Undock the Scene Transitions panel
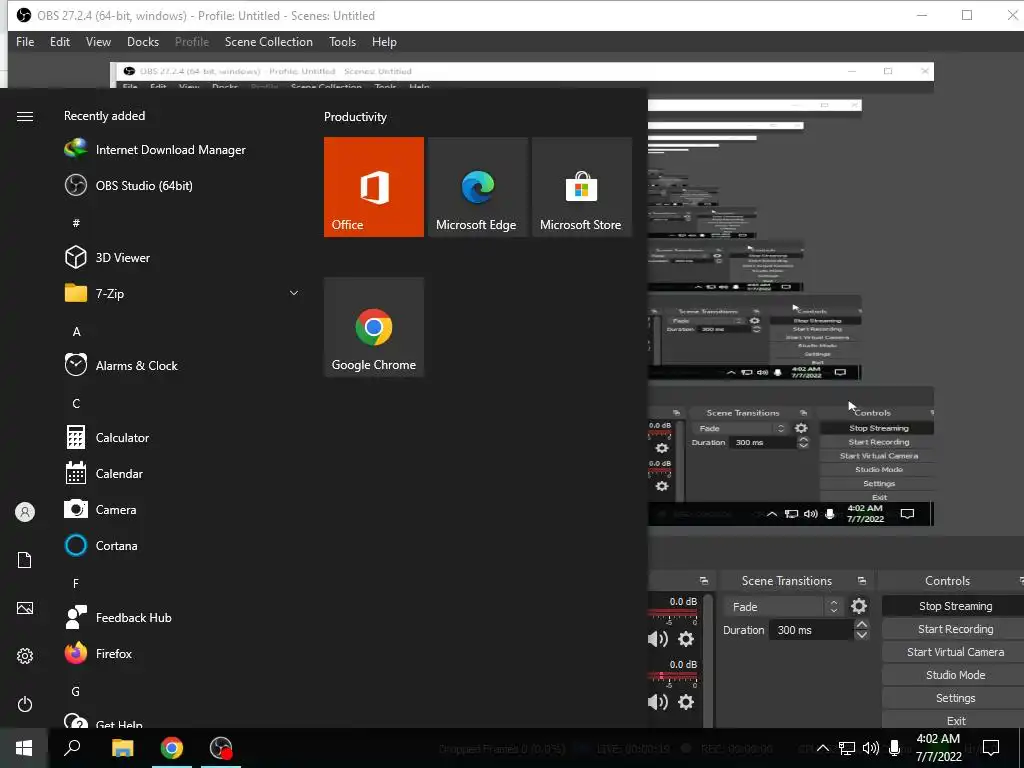This screenshot has width=1024, height=768. pos(861,581)
